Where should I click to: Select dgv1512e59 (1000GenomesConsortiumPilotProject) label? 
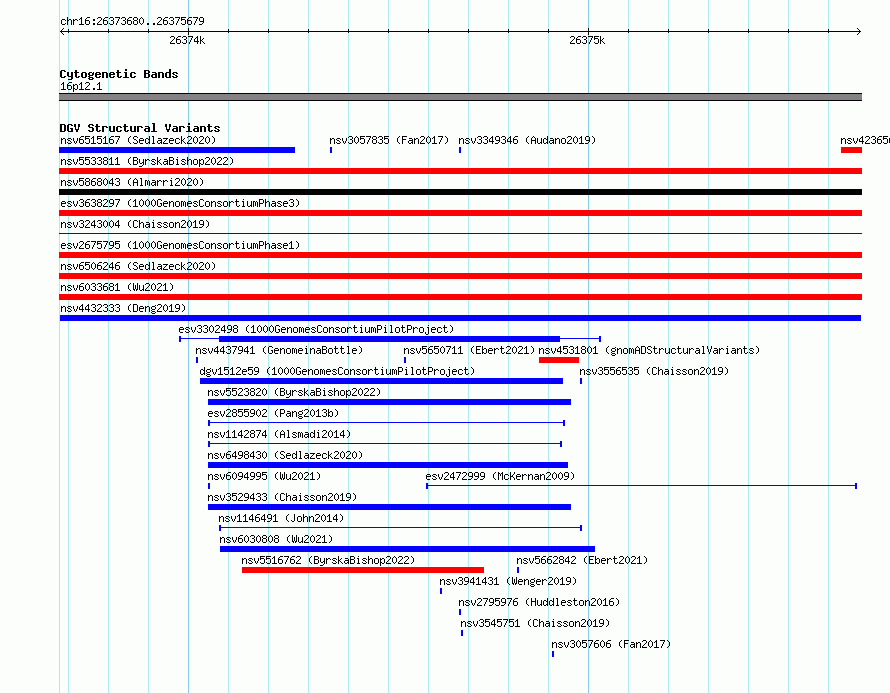pyautogui.click(x=337, y=371)
